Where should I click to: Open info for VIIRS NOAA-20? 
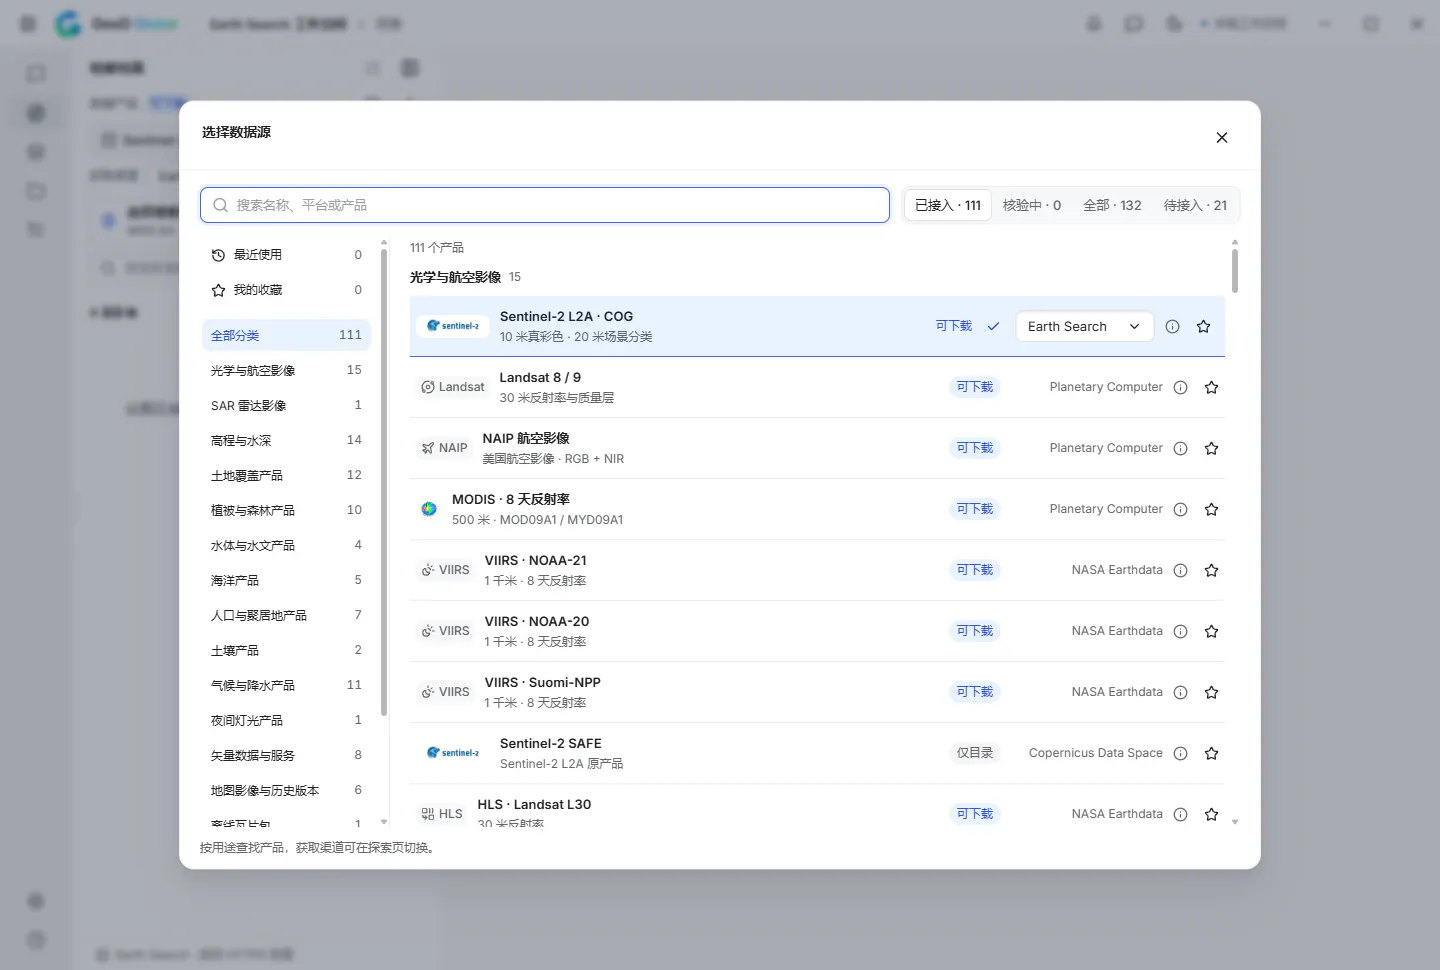click(1180, 631)
